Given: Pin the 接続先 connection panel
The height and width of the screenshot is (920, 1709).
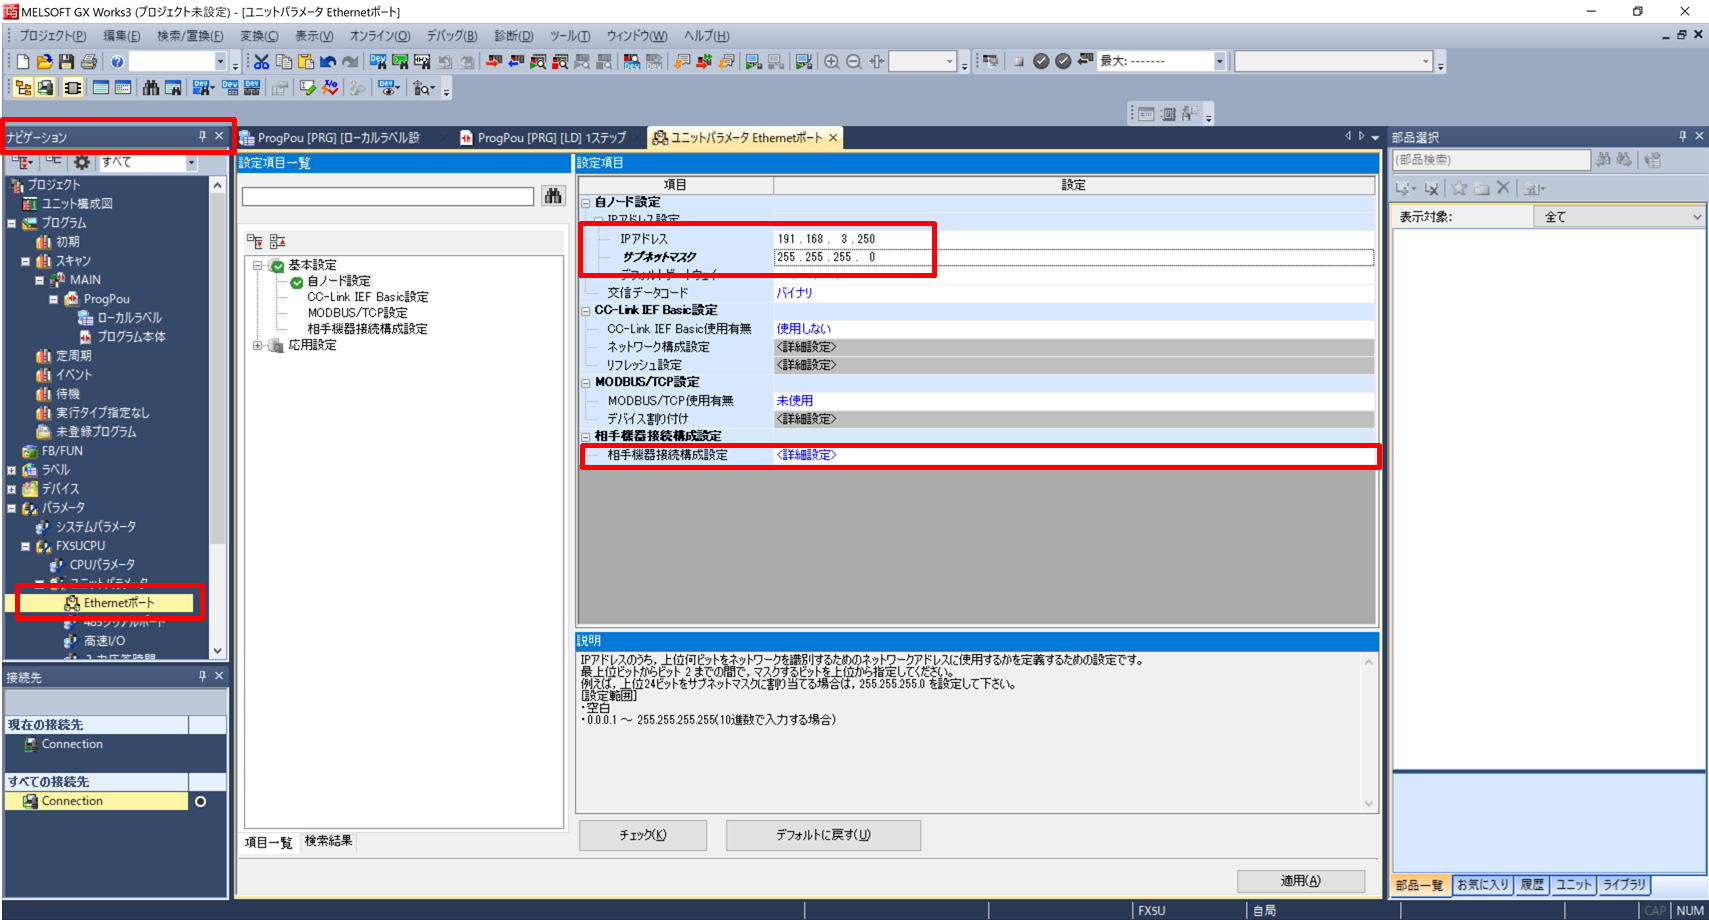Looking at the screenshot, I should (202, 677).
